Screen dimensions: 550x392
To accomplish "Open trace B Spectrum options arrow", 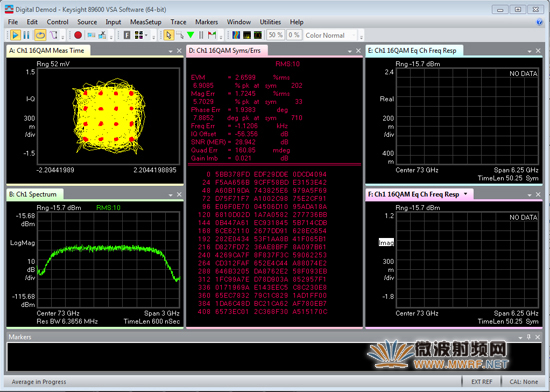I will tap(170, 195).
